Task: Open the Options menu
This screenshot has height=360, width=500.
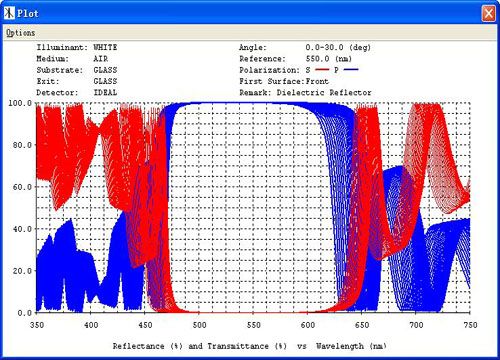Action: pyautogui.click(x=20, y=33)
